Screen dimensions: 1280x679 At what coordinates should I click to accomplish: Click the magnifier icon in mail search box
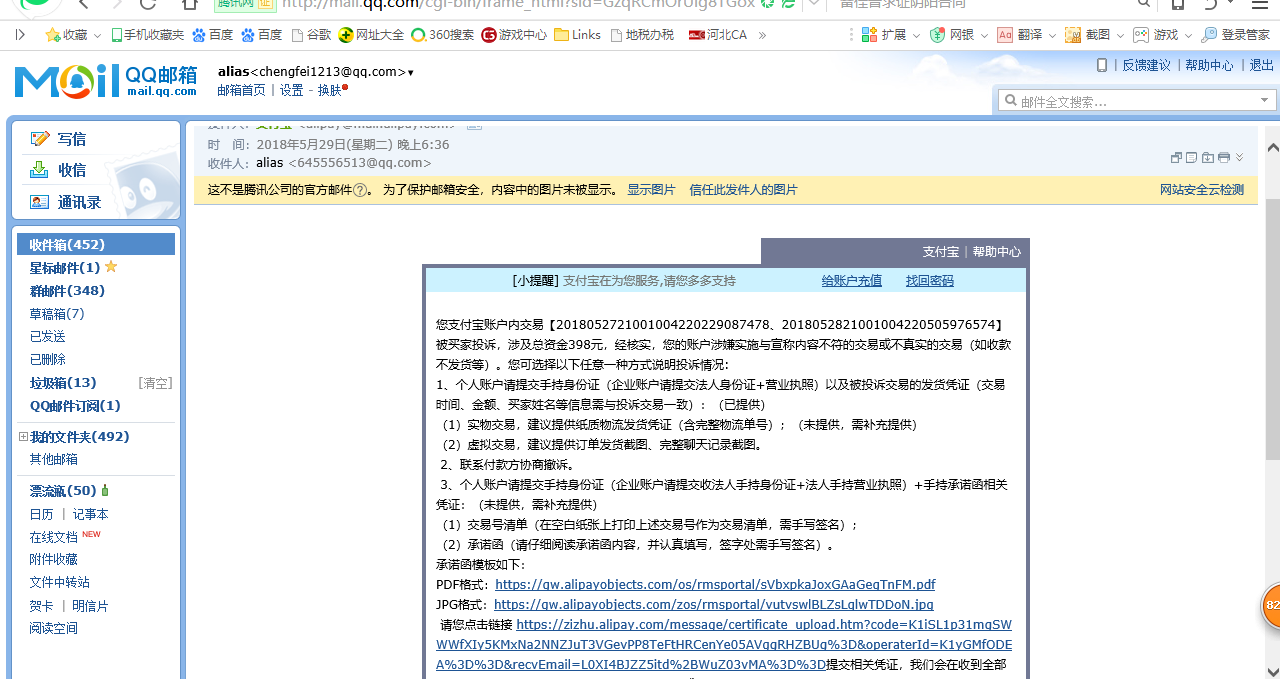(x=1010, y=101)
